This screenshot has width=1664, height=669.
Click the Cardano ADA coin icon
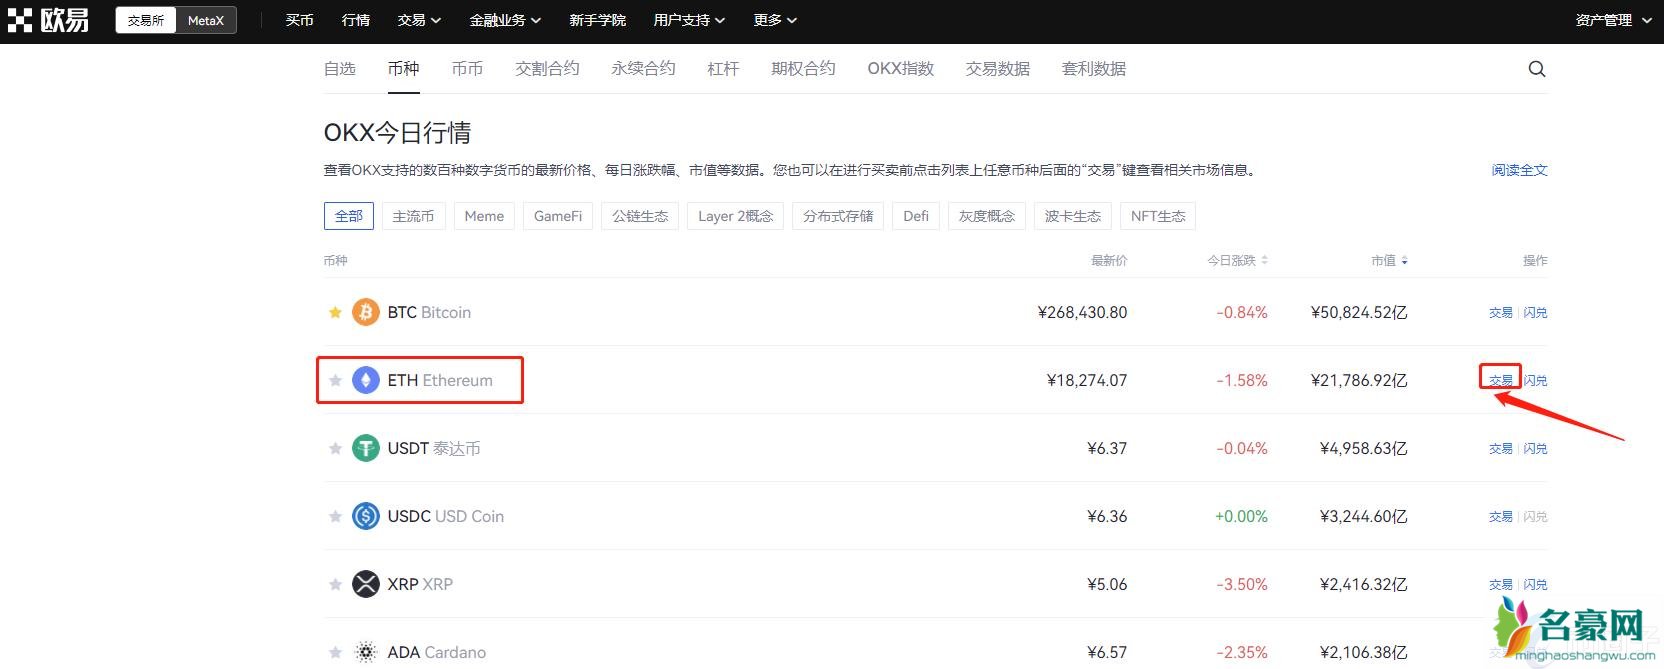pos(366,652)
